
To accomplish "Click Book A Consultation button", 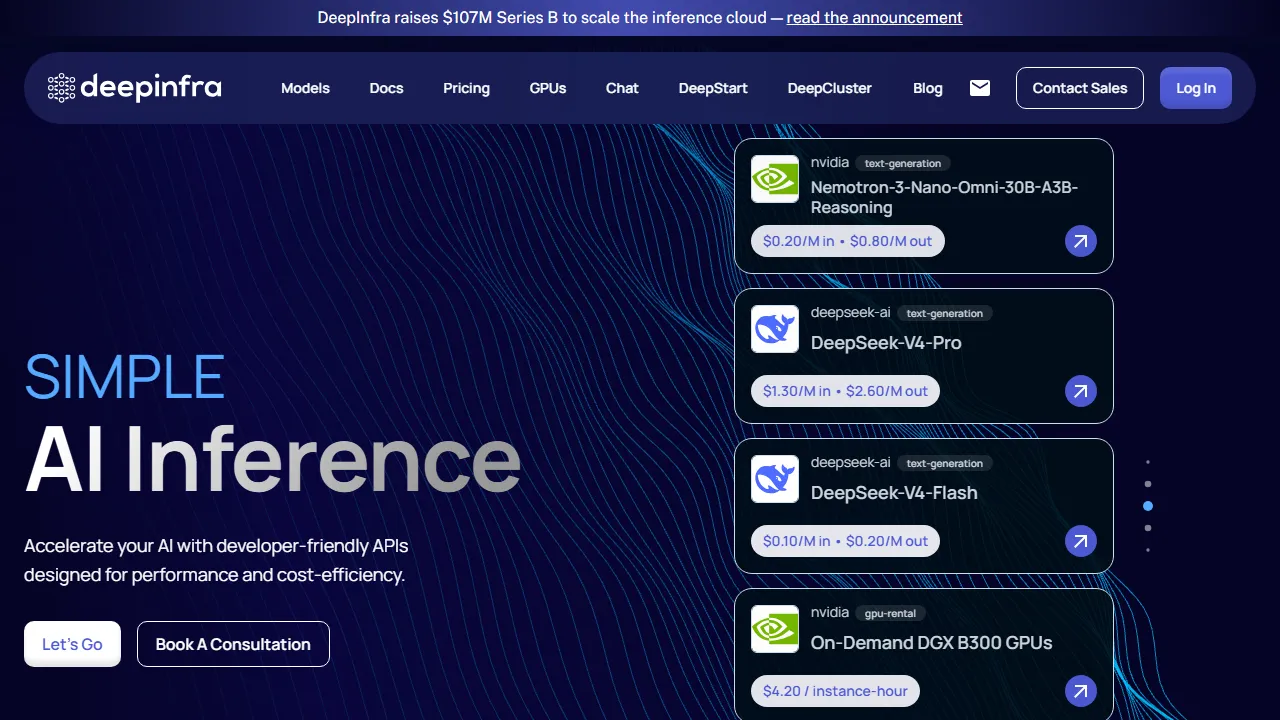I will coord(233,644).
